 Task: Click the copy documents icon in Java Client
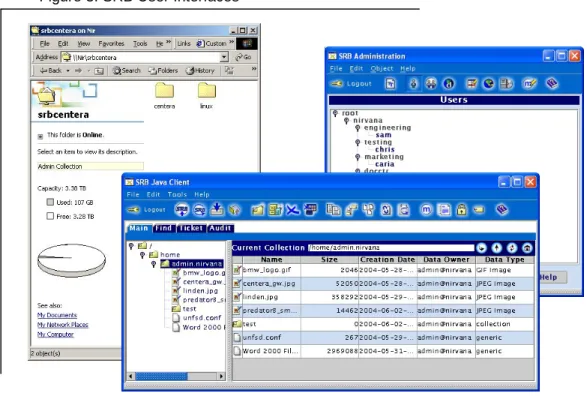click(333, 210)
